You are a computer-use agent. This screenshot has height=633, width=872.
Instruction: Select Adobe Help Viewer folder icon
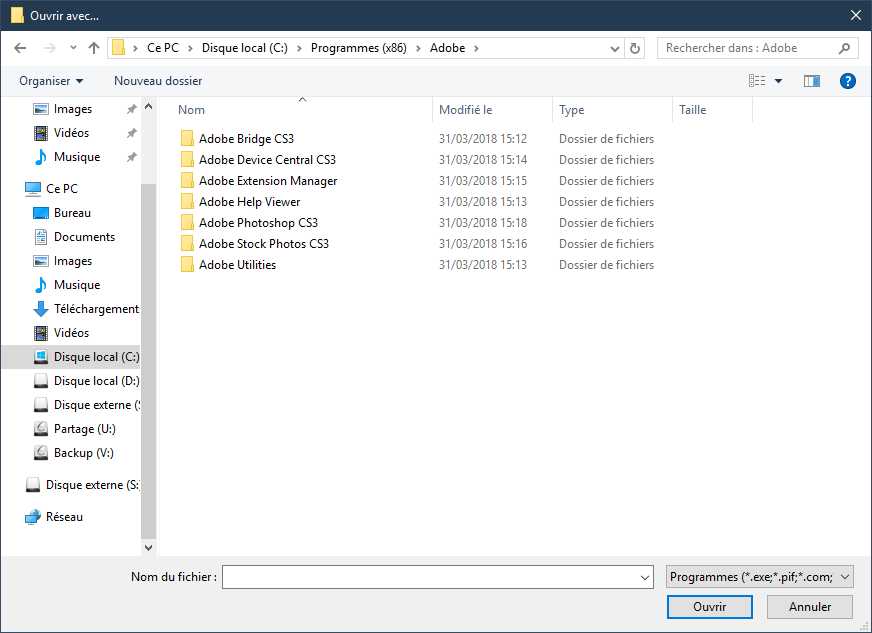pyautogui.click(x=187, y=201)
